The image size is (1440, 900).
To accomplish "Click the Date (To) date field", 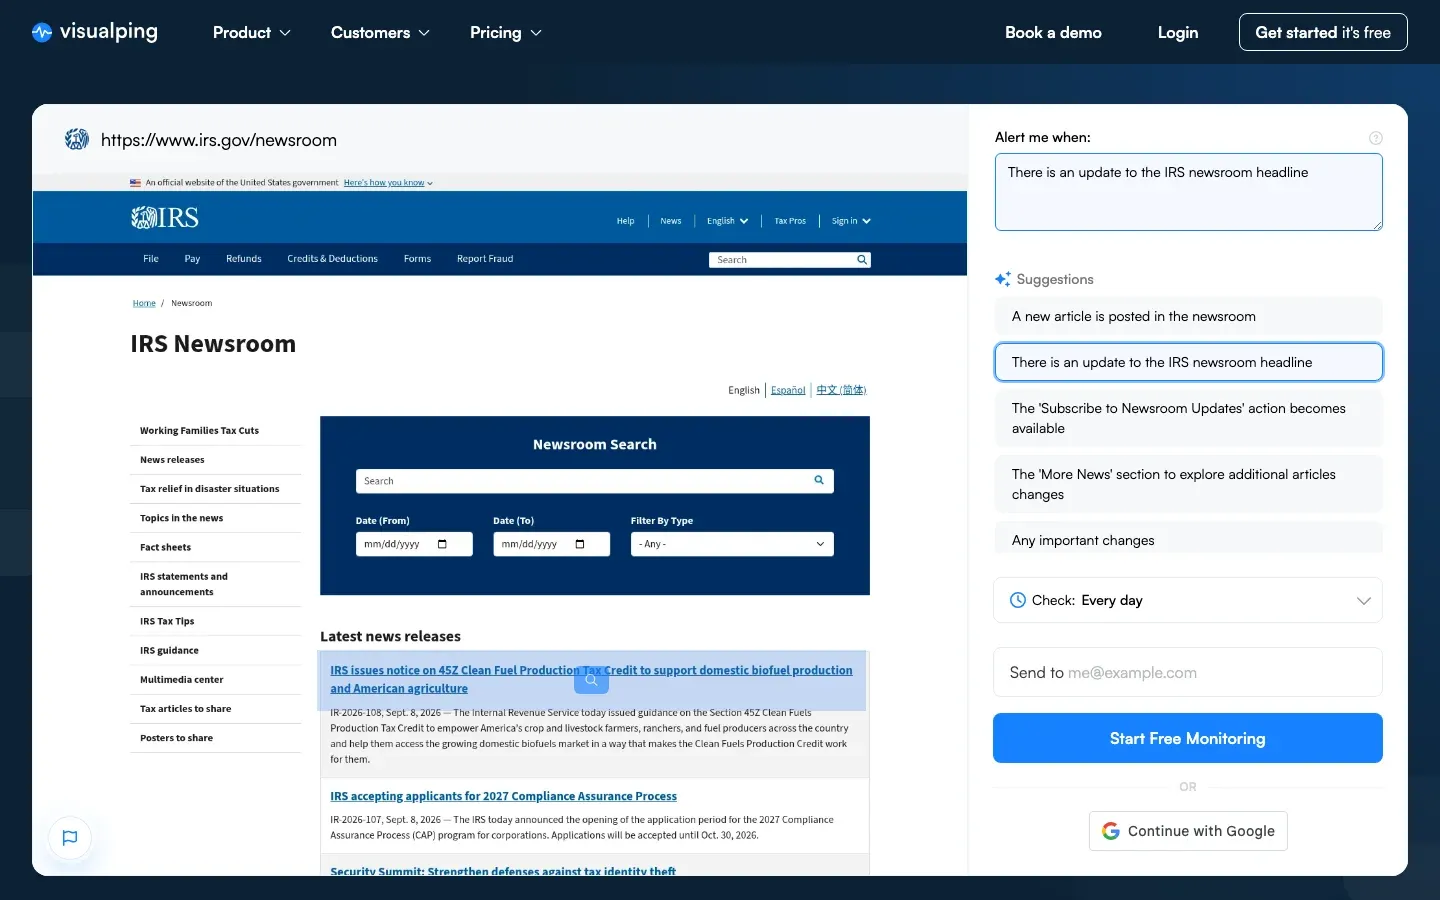I will coord(552,544).
